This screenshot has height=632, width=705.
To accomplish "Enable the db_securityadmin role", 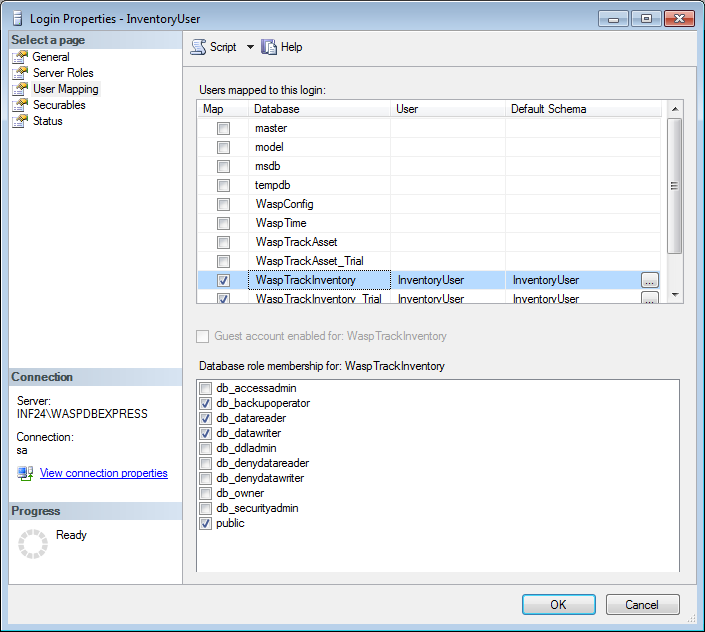I will pyautogui.click(x=205, y=508).
